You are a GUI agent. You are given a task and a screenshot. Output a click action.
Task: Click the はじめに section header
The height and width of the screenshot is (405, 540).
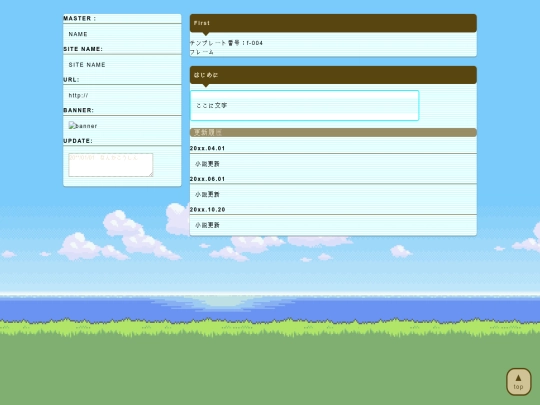[333, 75]
